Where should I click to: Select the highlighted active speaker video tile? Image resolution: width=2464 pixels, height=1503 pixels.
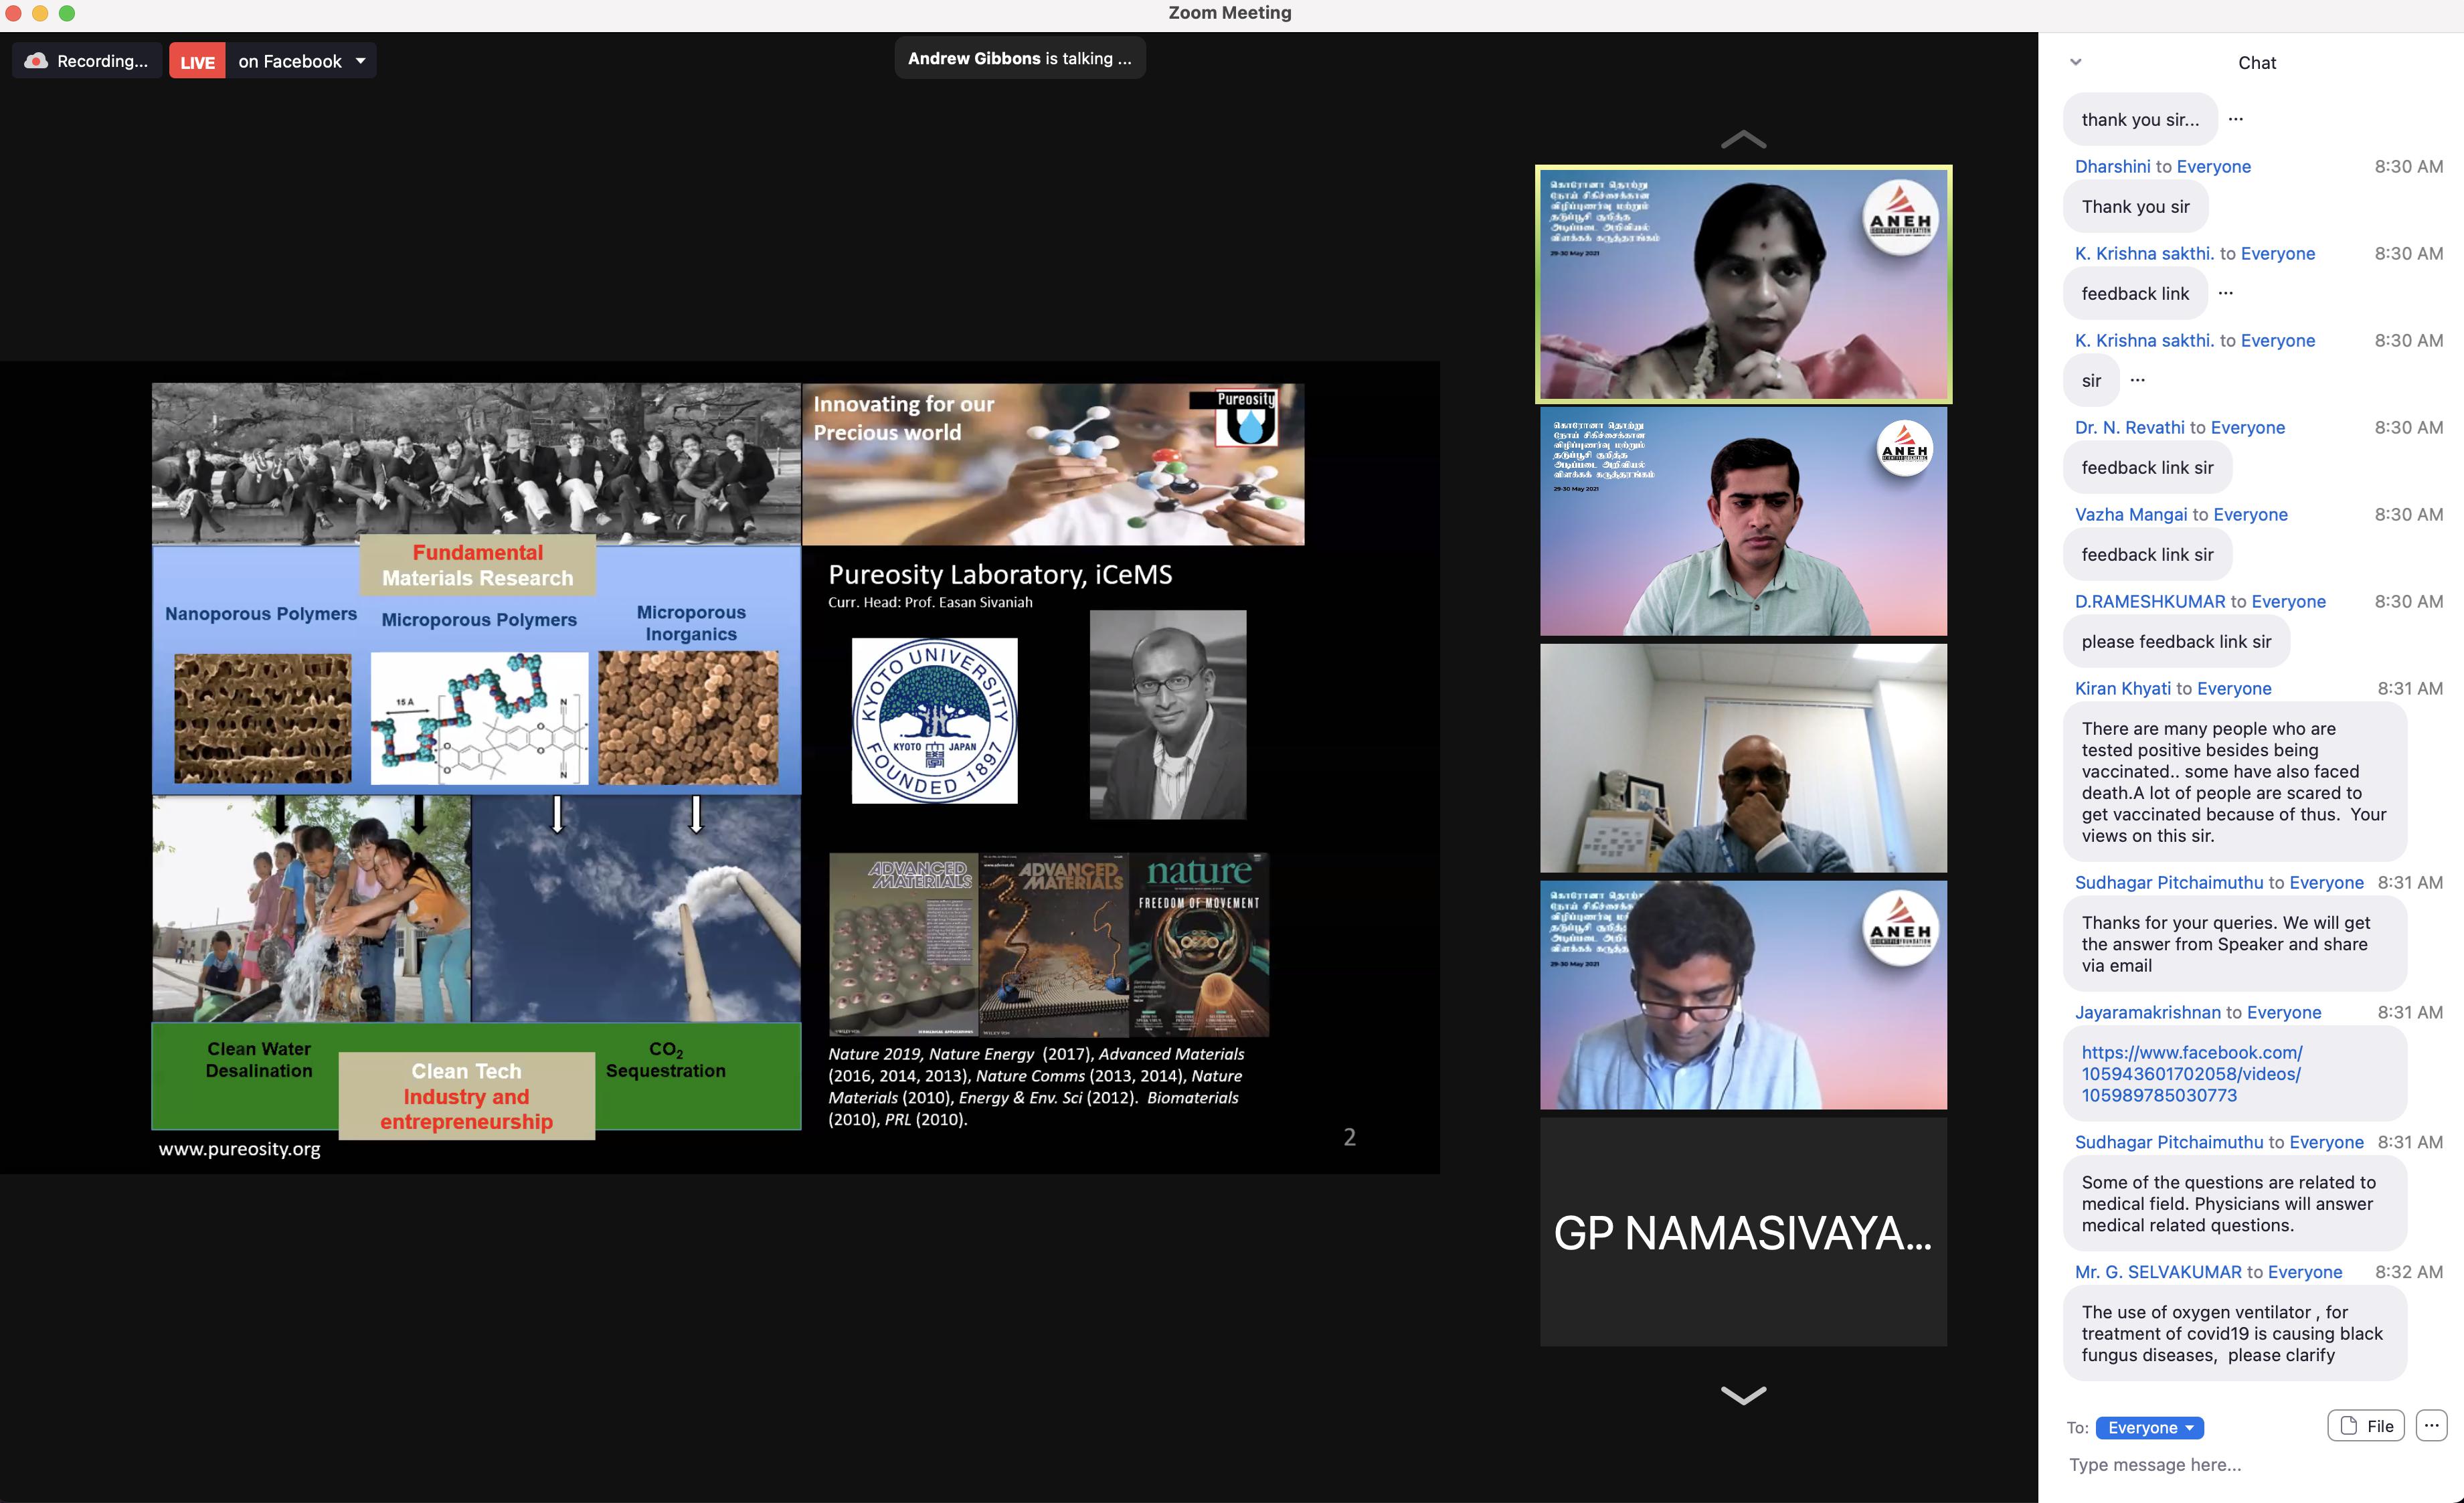click(x=1743, y=284)
